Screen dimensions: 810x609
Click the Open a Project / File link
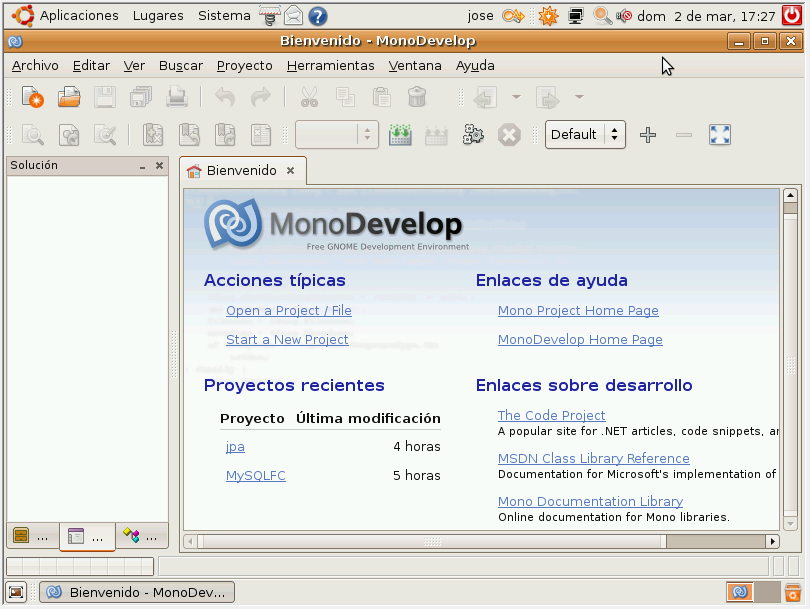coord(289,310)
